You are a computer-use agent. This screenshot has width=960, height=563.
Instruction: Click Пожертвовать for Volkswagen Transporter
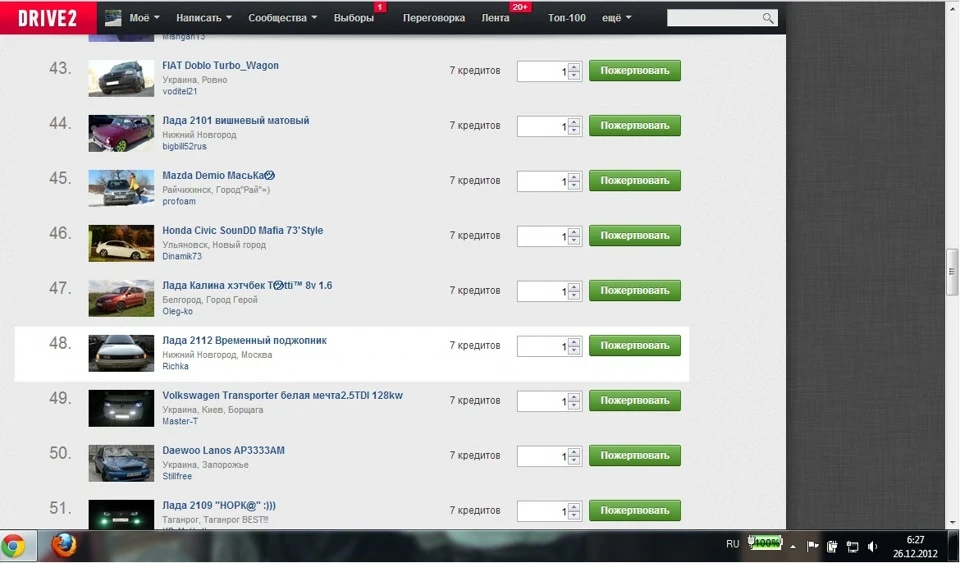(x=635, y=401)
